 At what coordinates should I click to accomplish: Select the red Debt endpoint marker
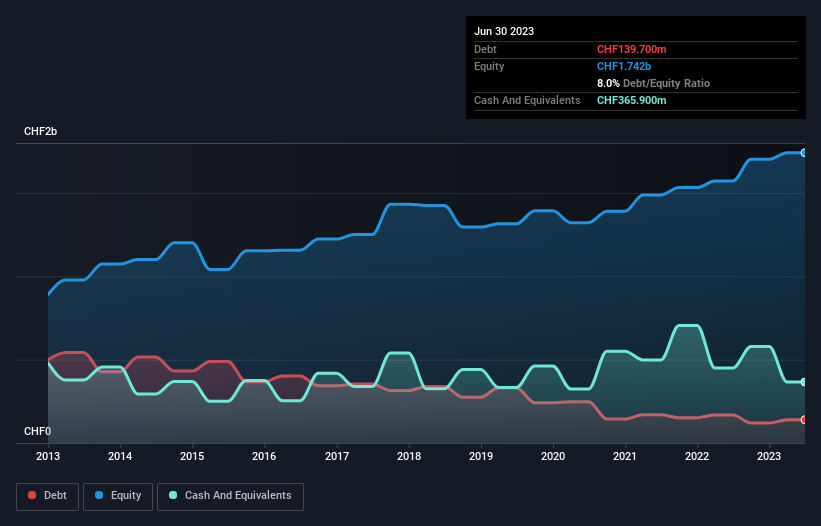point(803,420)
